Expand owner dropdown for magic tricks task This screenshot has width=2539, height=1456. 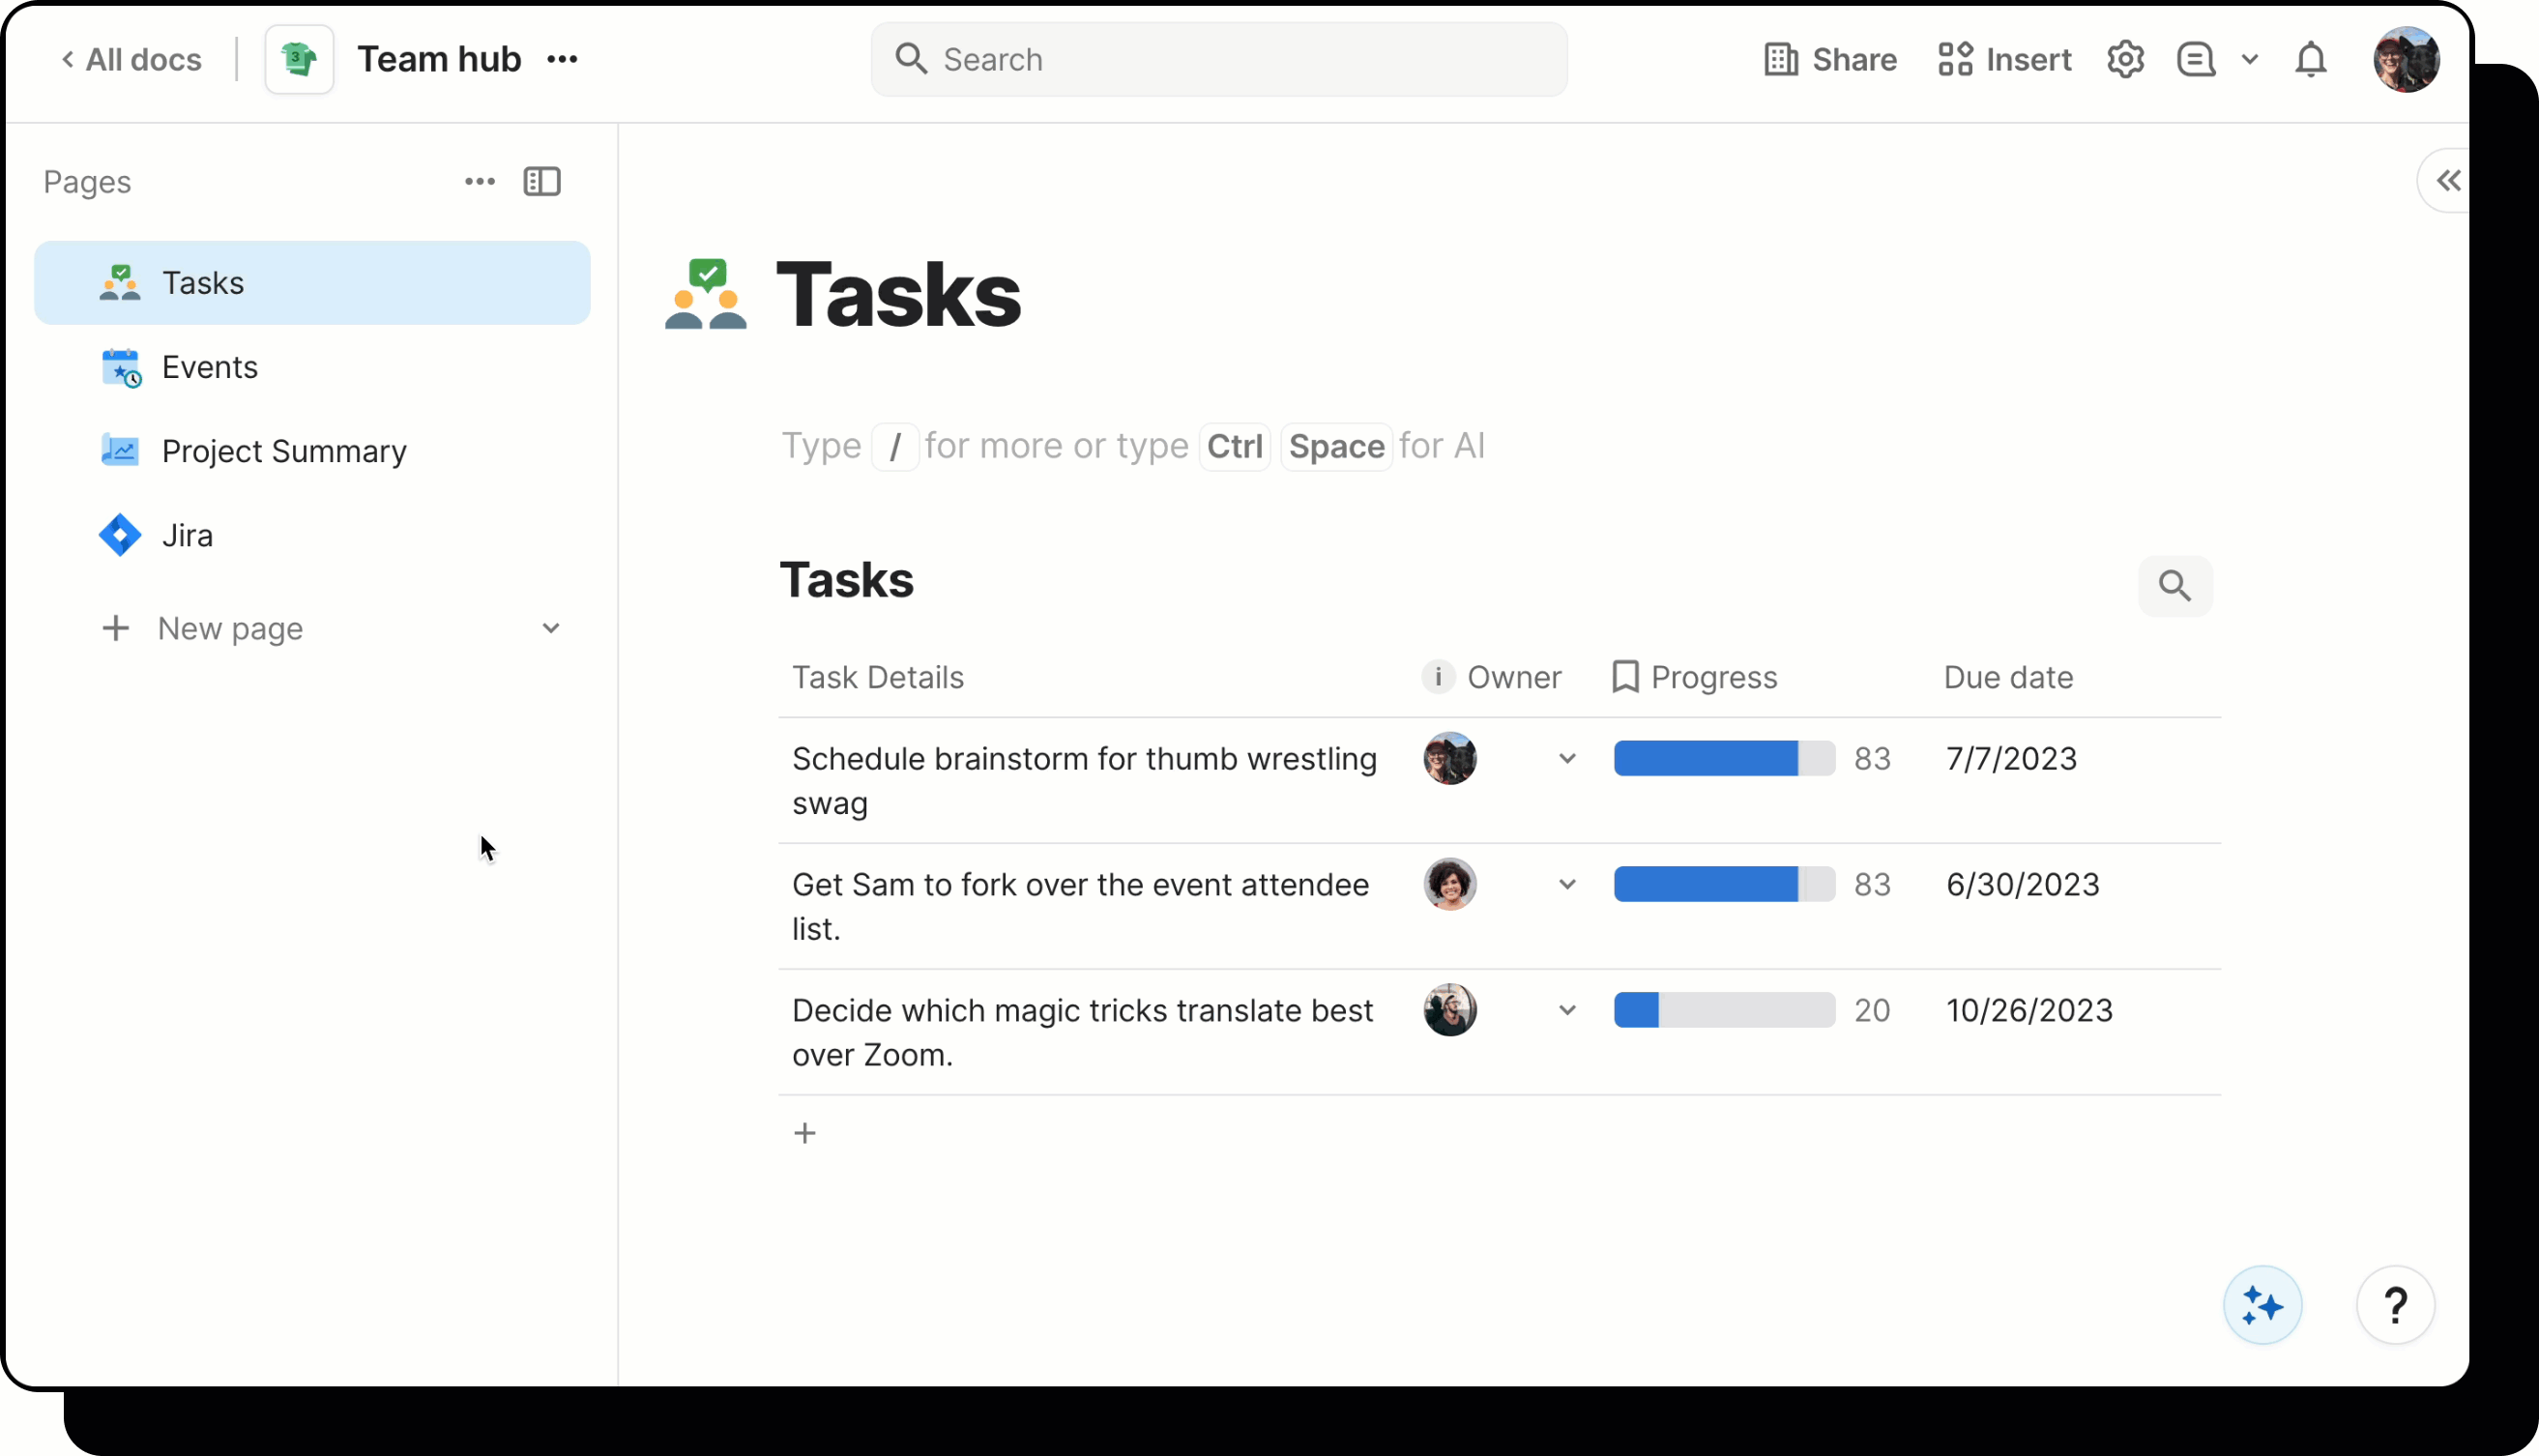point(1567,1010)
